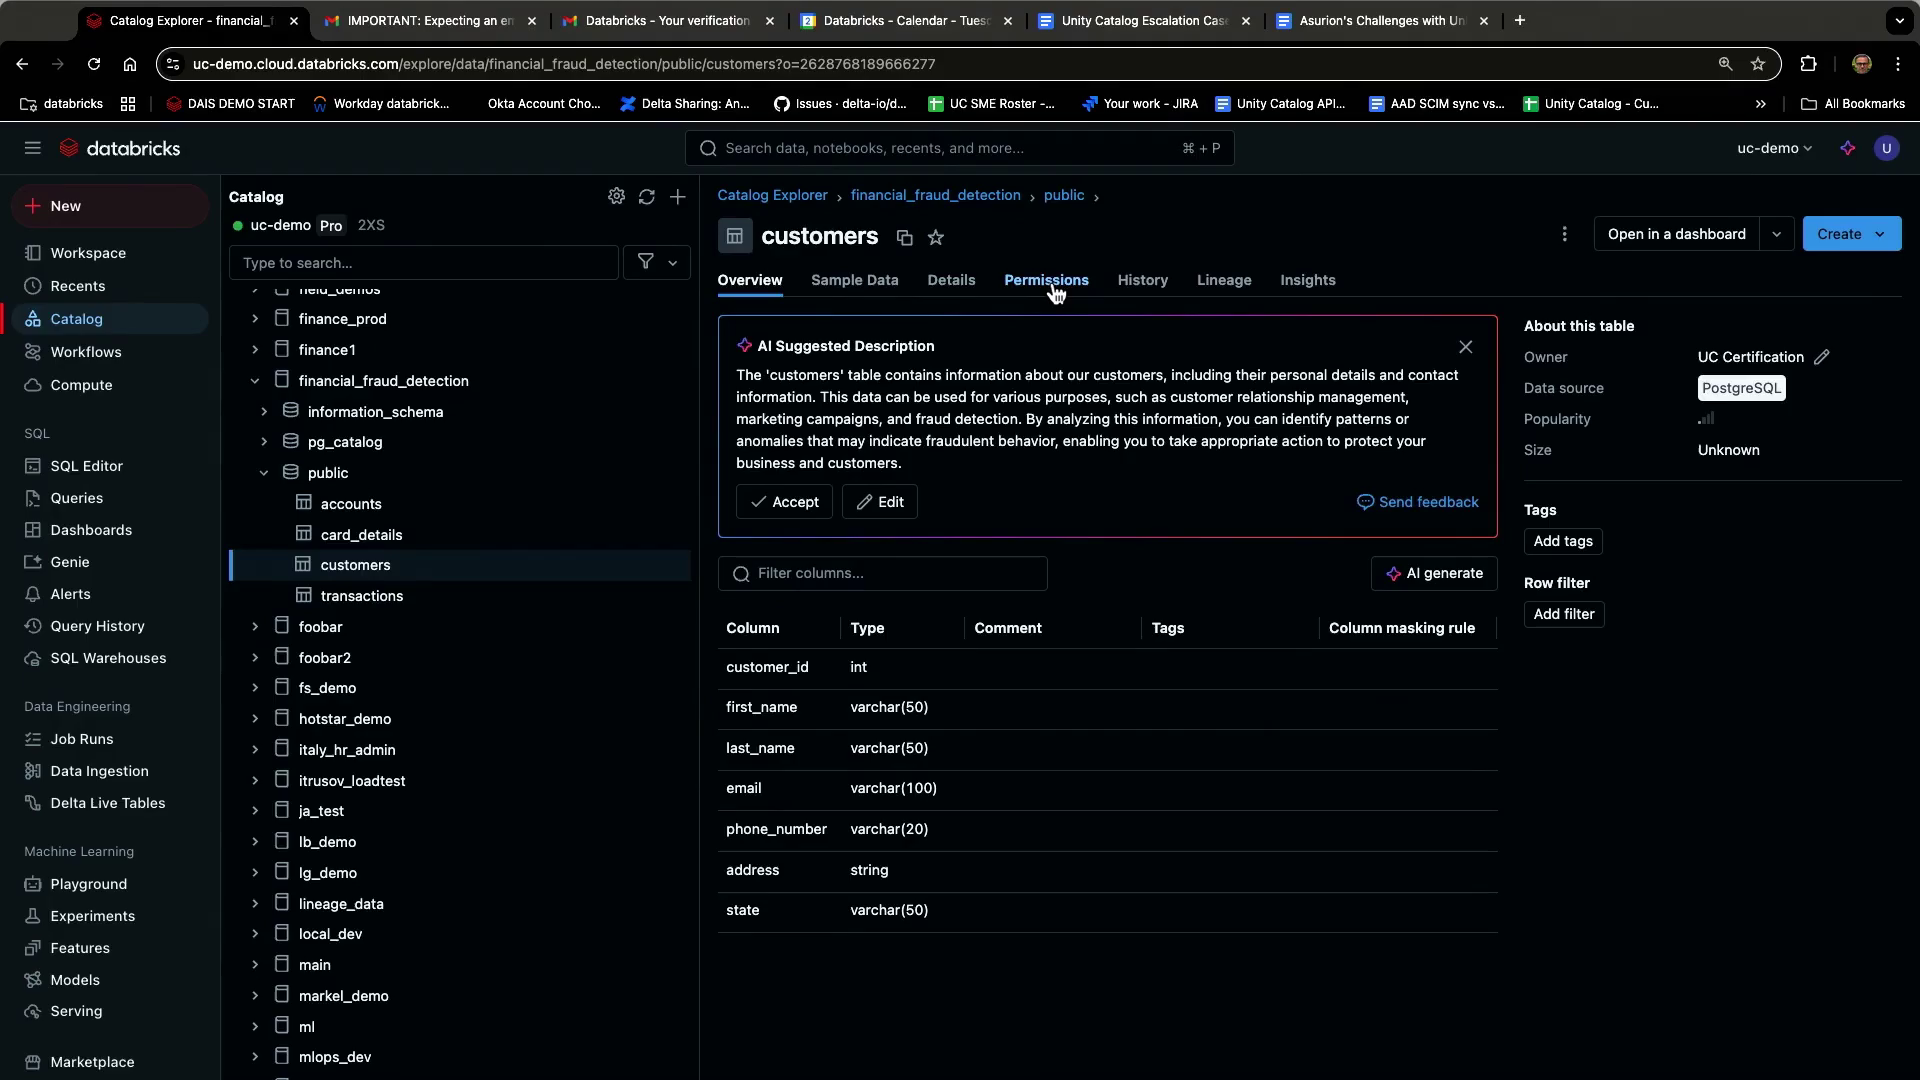Select the accounts table

pyautogui.click(x=351, y=504)
